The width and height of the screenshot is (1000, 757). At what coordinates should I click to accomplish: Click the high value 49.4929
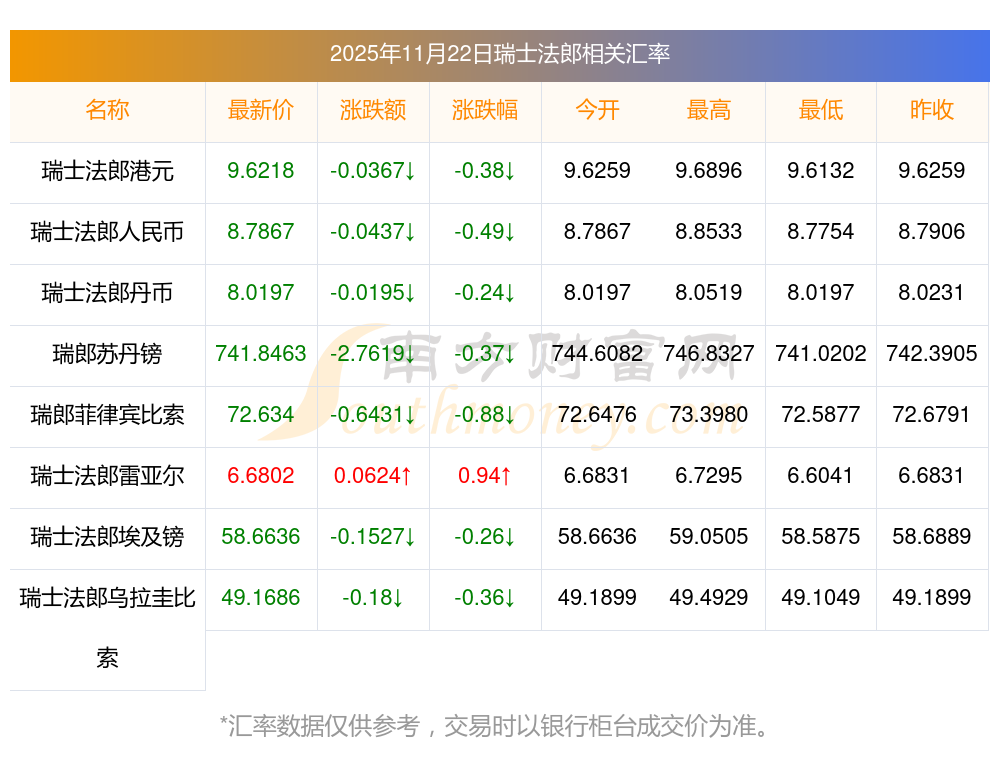709,598
